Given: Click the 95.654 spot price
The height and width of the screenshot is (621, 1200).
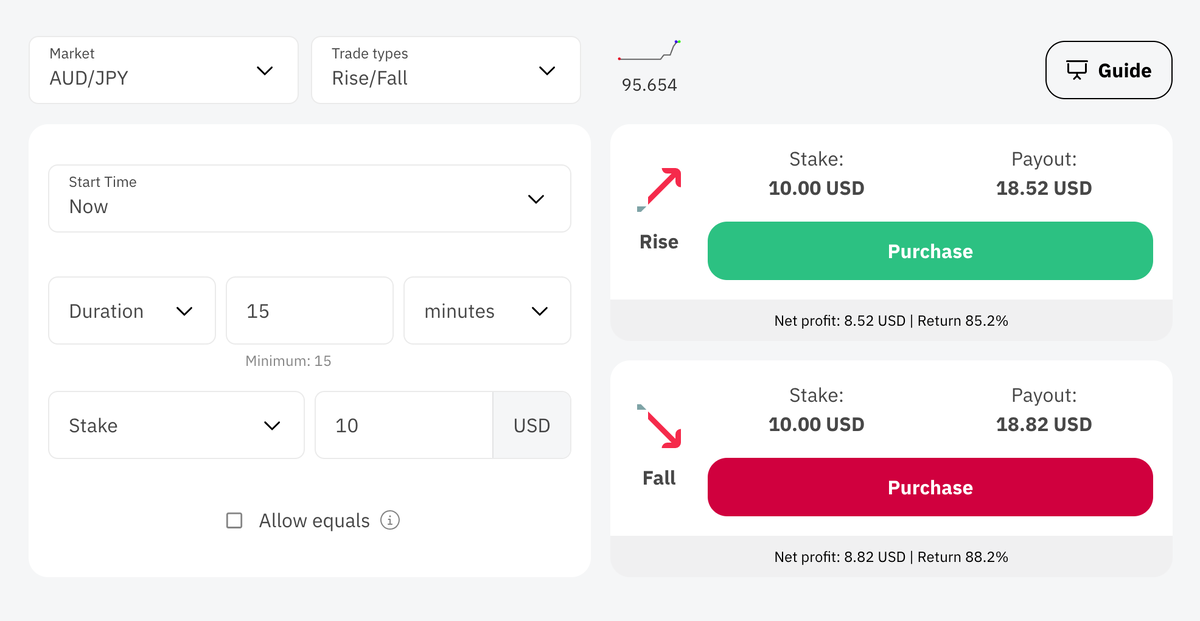Looking at the screenshot, I should pos(649,85).
